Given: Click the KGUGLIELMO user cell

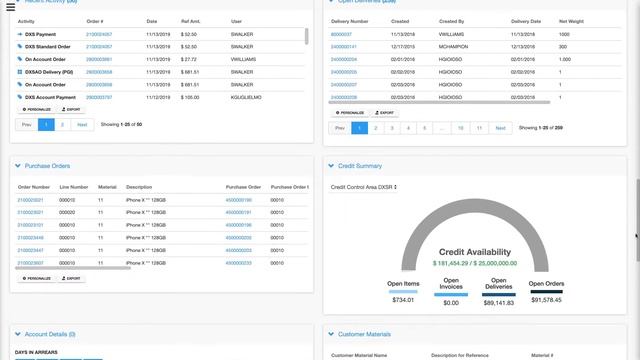Looking at the screenshot, I should [x=246, y=97].
